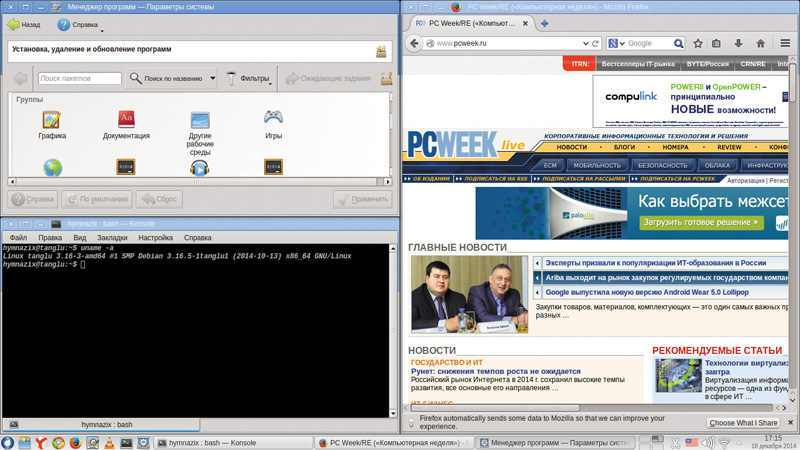Open Firefox bookmarks list icon

(716, 43)
